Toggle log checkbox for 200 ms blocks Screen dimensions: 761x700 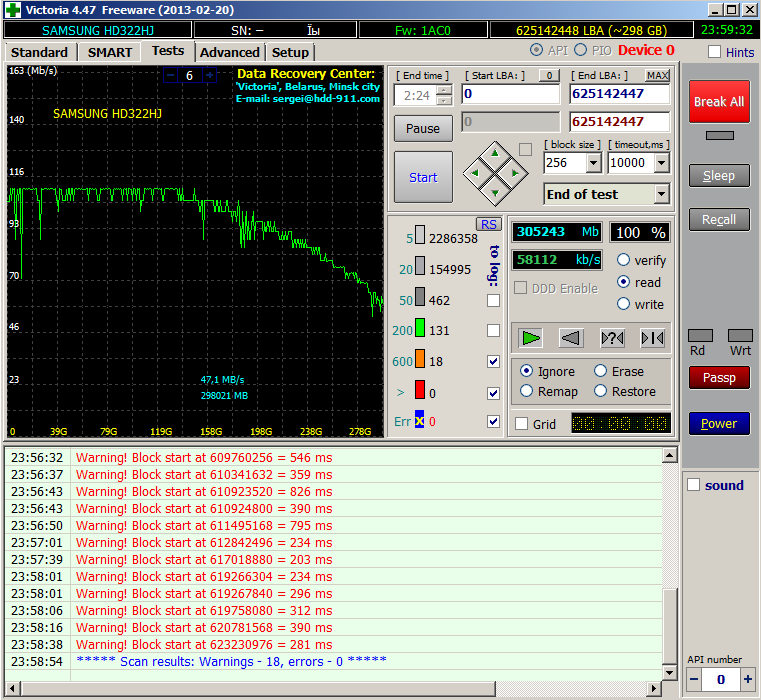tap(494, 331)
